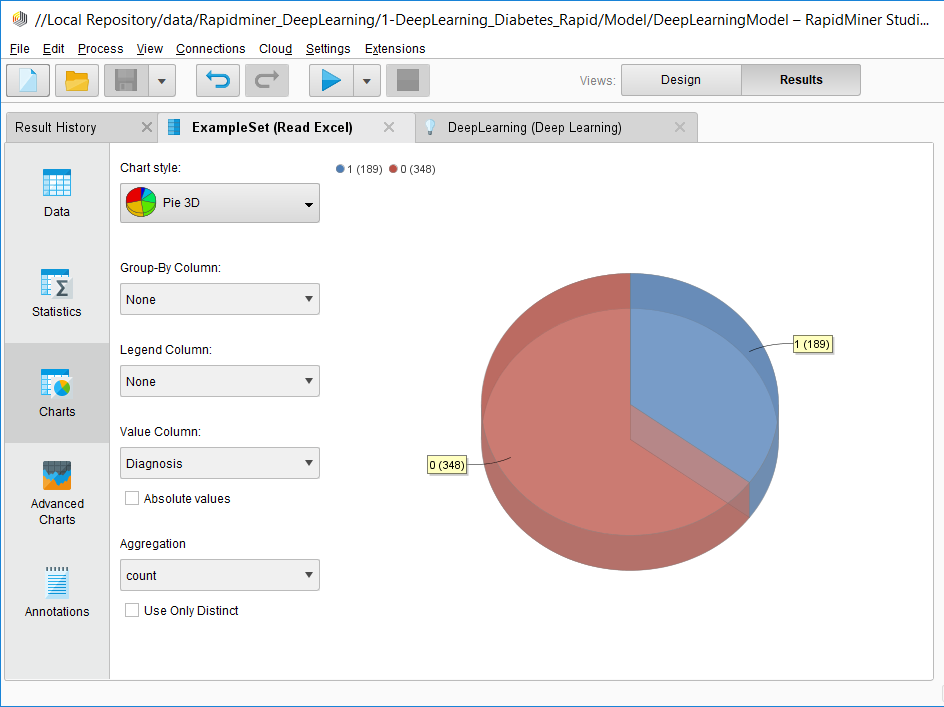Switch to the Design view
This screenshot has width=944, height=707.
pyautogui.click(x=681, y=79)
